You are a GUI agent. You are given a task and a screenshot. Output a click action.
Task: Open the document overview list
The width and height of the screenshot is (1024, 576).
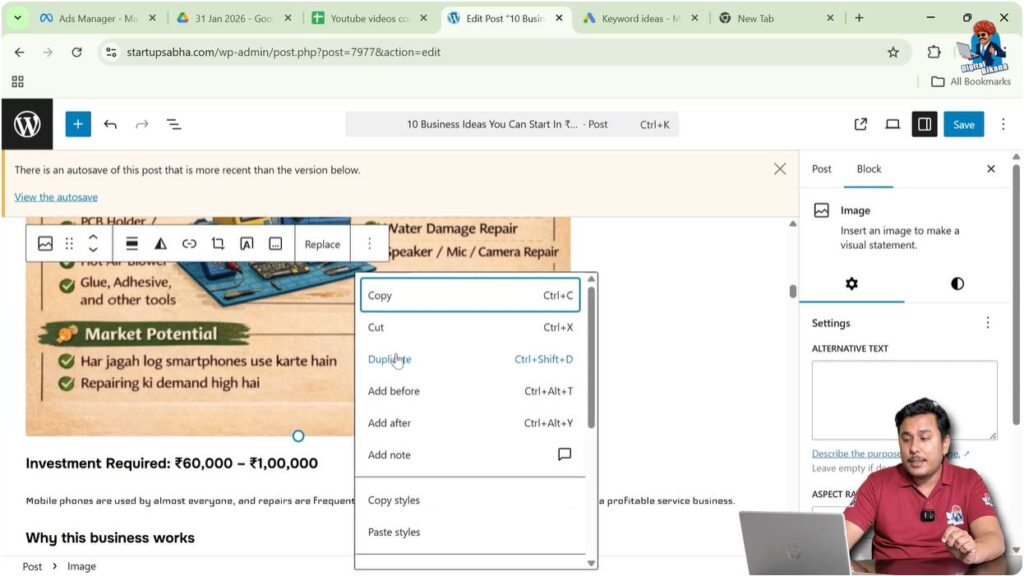point(174,124)
